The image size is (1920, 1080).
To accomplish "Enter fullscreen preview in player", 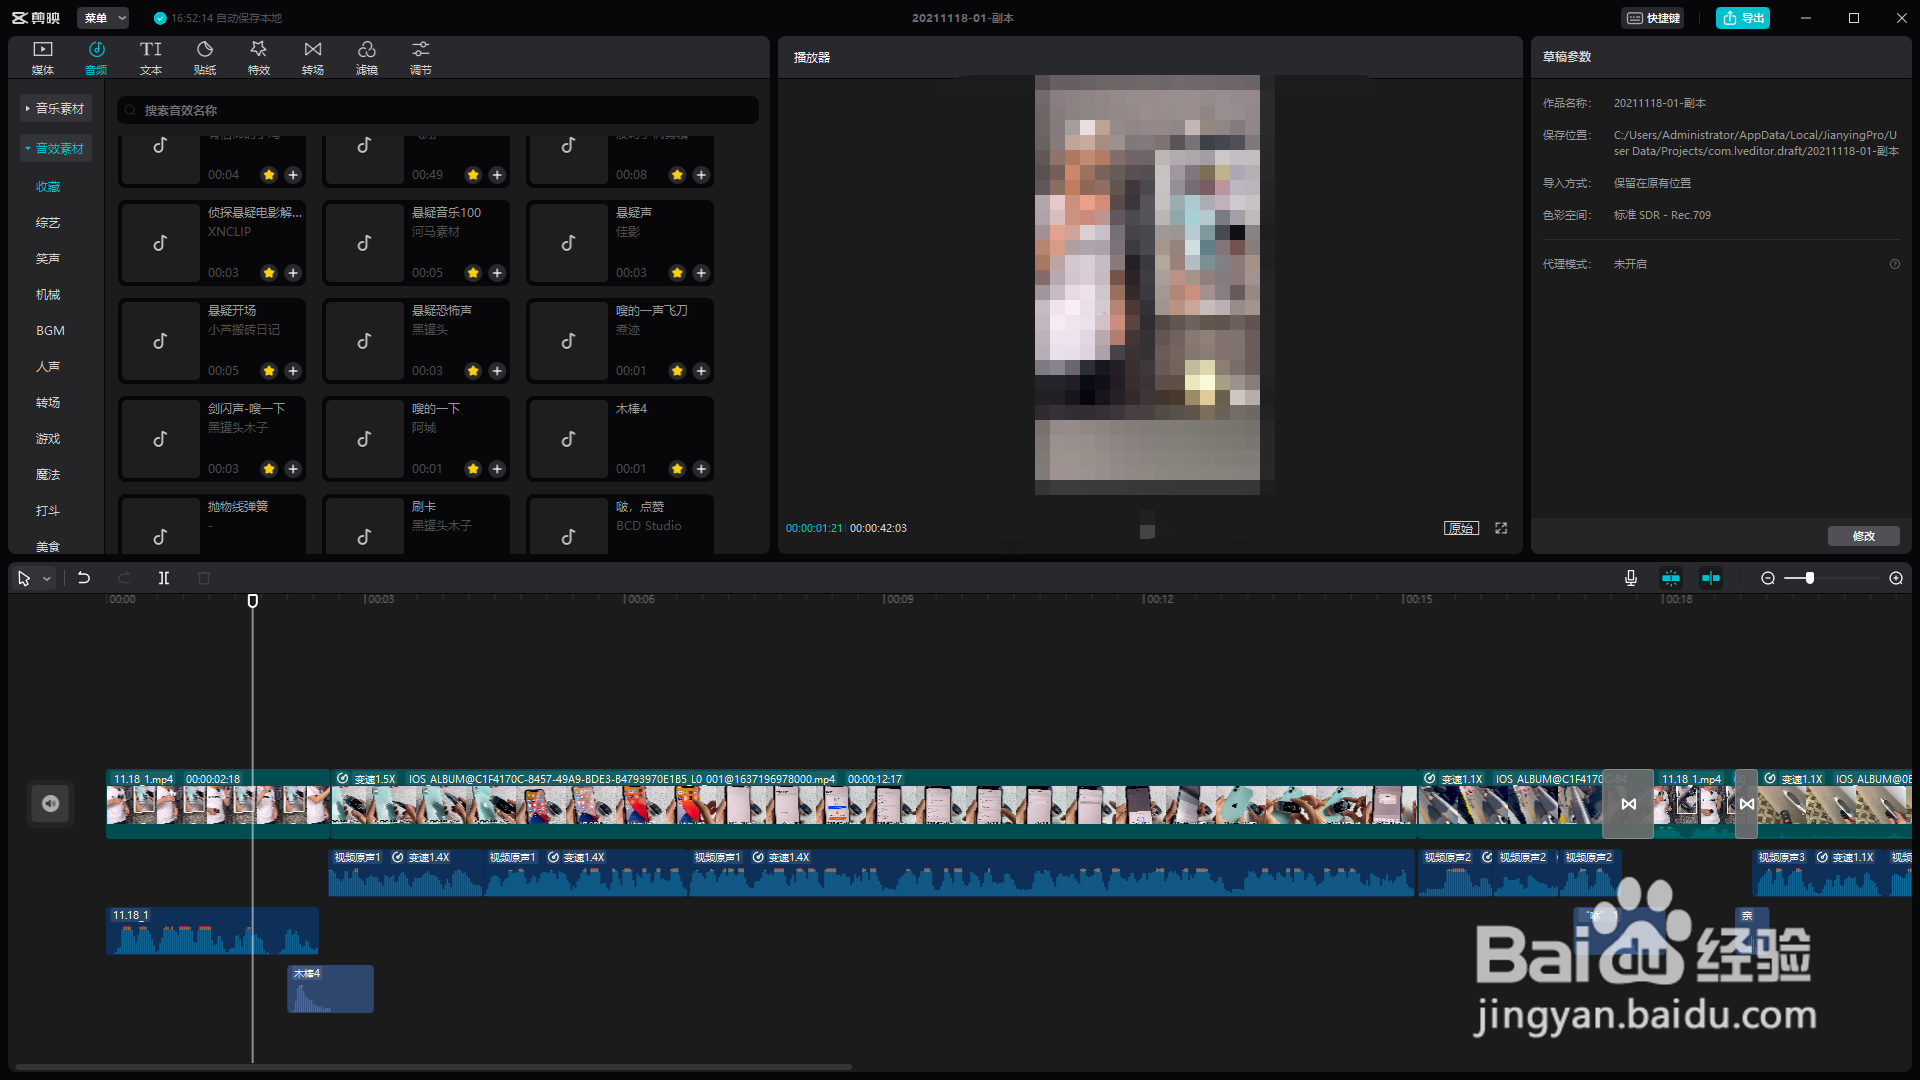I will tap(1501, 528).
